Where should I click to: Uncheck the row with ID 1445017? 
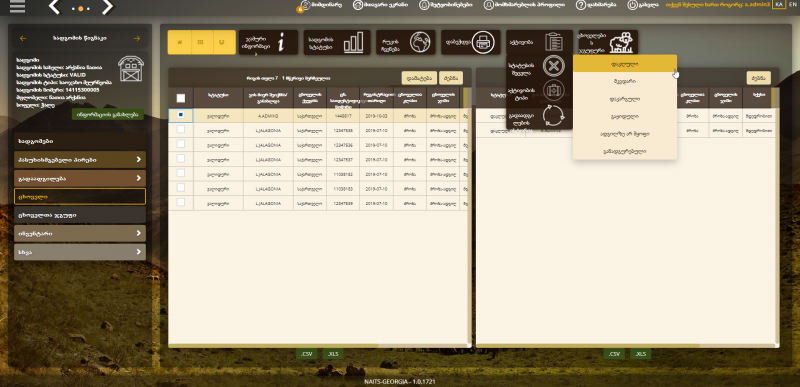181,115
